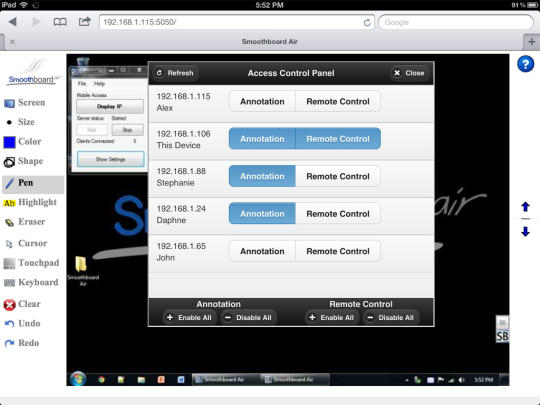Click the Google search field
The image size is (540, 405).
[x=456, y=22]
